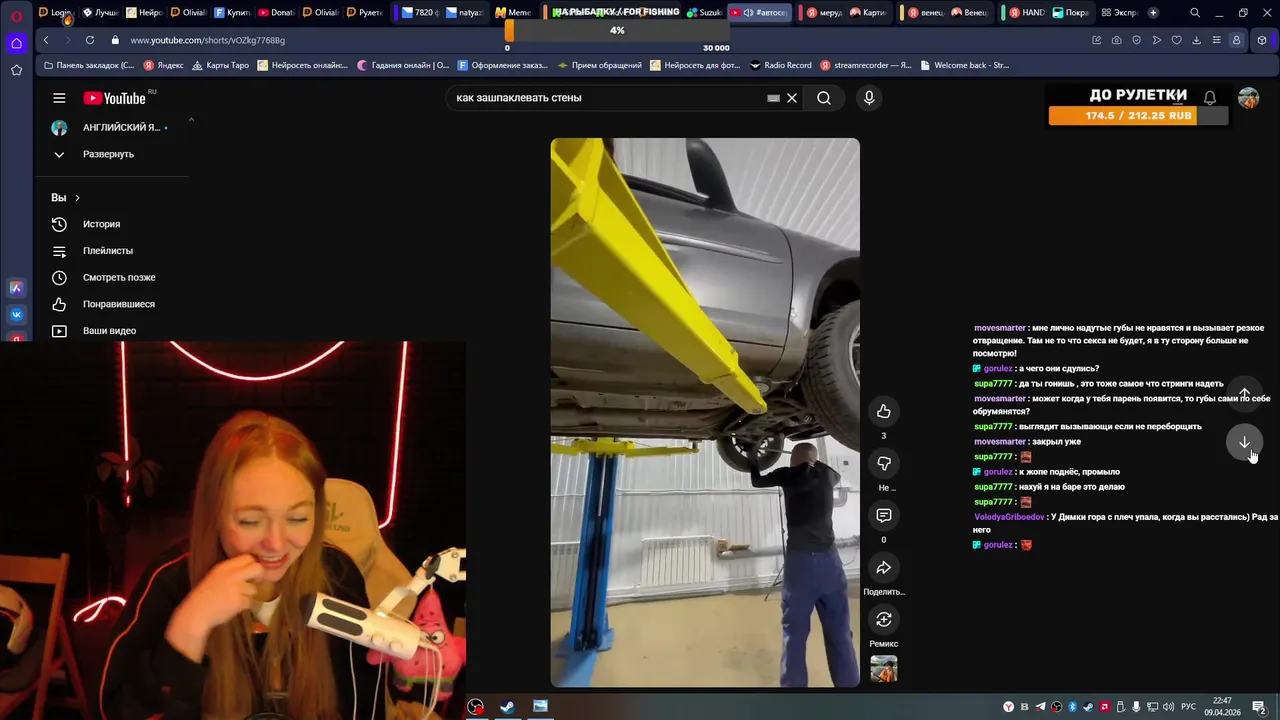
Task: Open the streamrecorder bookmark
Action: (866, 65)
